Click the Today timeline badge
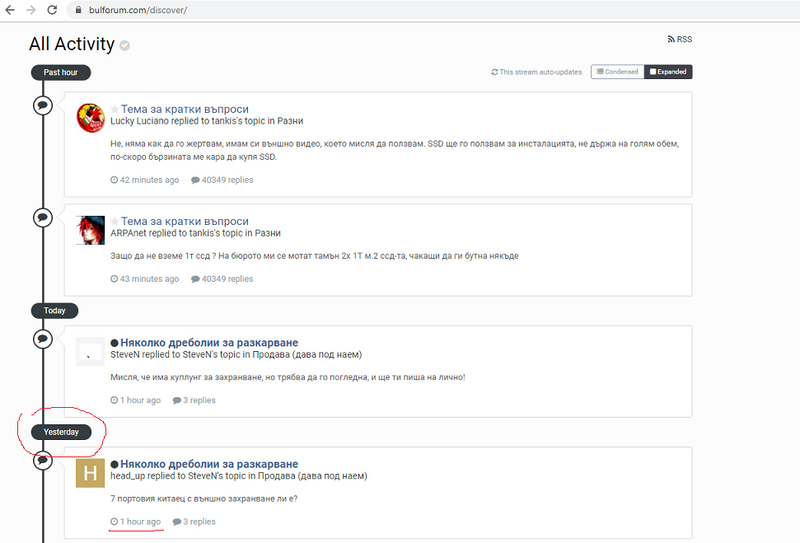 [55, 310]
